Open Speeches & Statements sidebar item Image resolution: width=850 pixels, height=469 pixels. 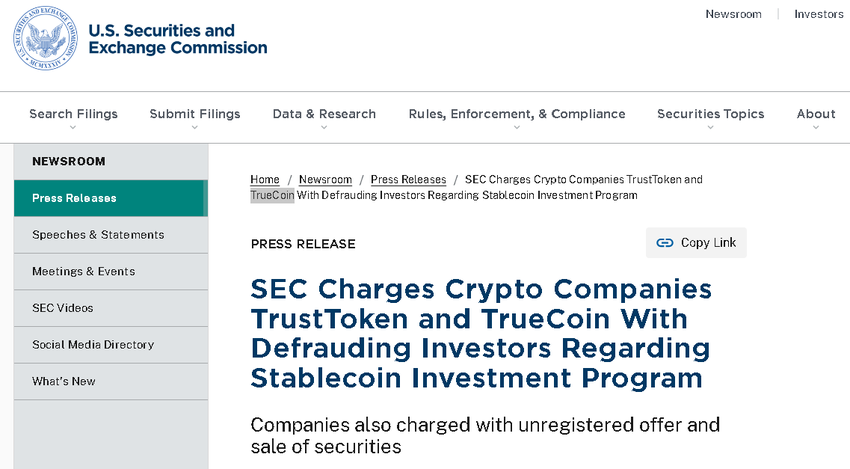98,235
